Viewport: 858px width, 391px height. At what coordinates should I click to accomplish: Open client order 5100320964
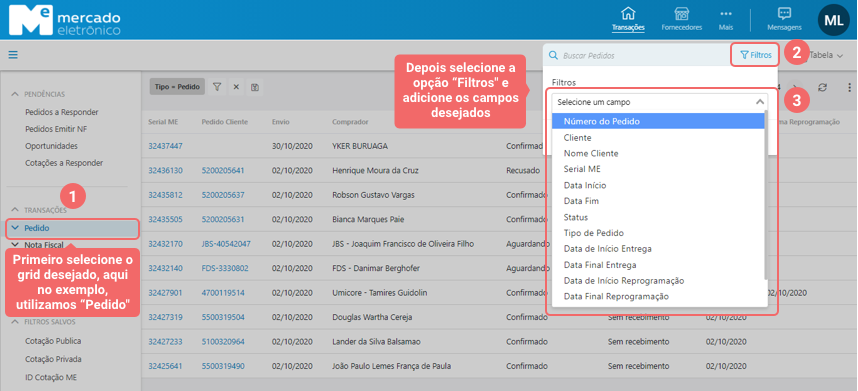coord(223,342)
